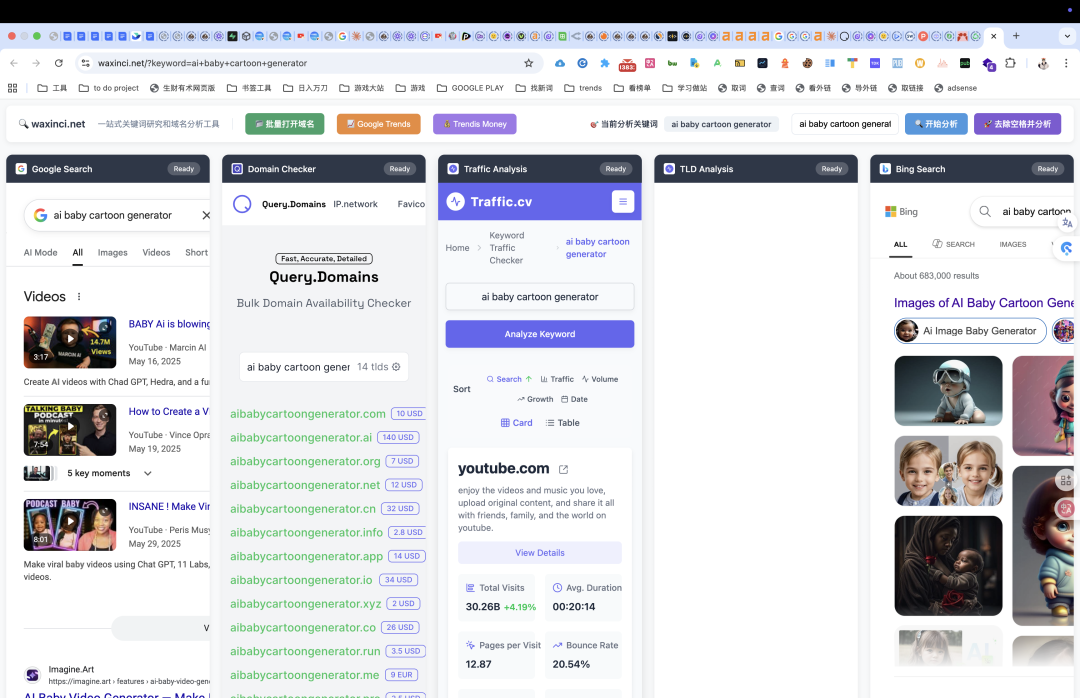Click Analyze Keyword button
The image size is (1080, 698).
click(x=539, y=334)
